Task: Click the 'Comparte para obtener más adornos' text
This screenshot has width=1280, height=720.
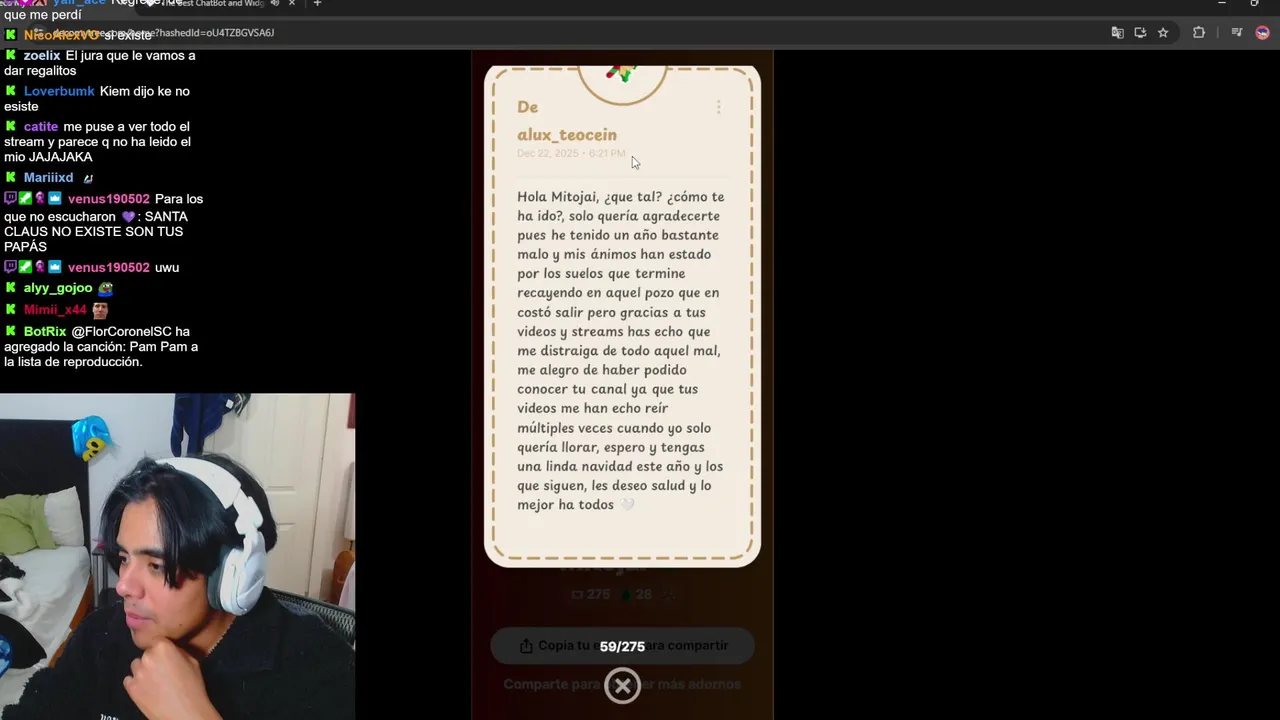Action: coord(622,685)
